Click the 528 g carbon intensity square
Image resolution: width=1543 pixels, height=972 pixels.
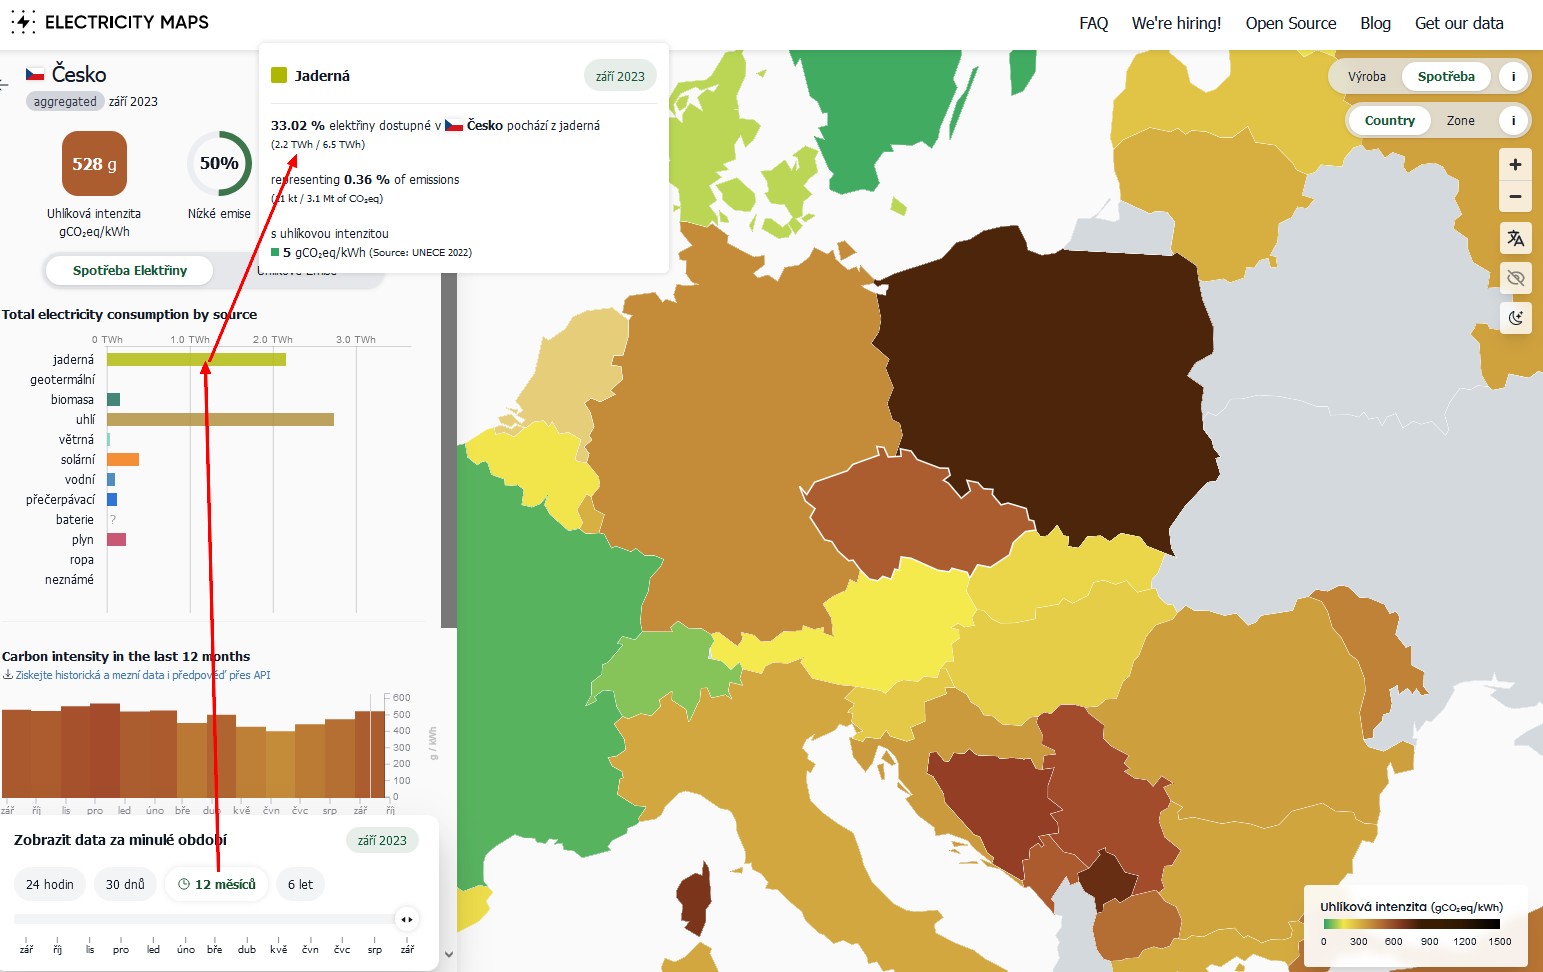tap(94, 164)
